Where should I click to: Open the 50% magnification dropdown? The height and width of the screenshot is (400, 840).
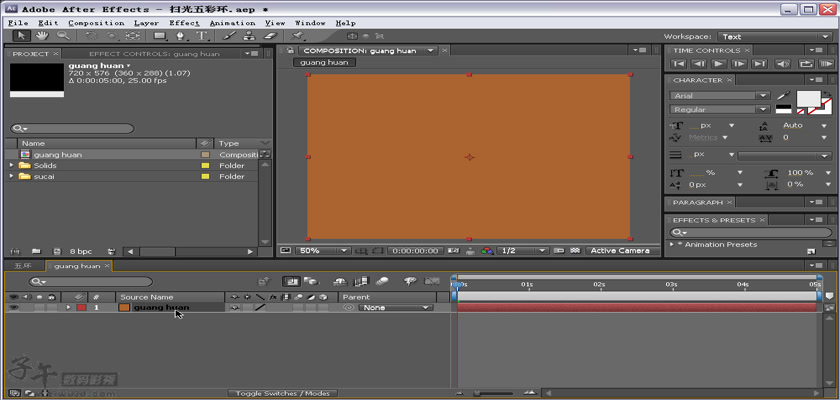(x=323, y=251)
